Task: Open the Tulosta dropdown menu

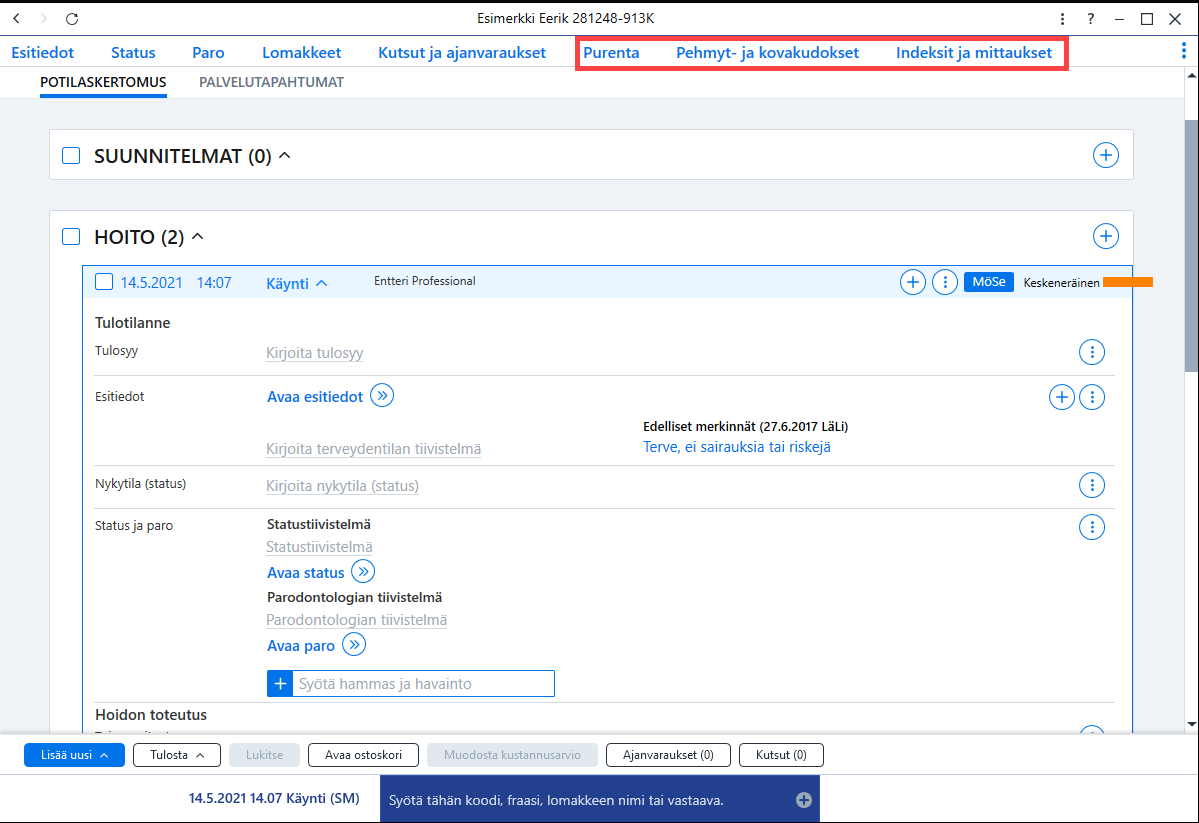Action: click(177, 755)
